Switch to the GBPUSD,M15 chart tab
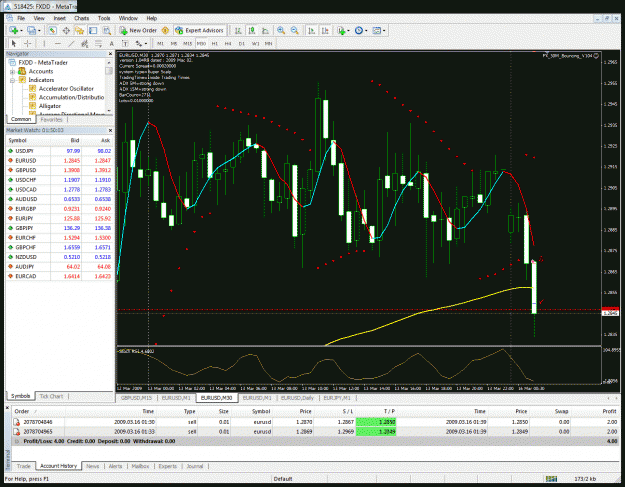 point(136,398)
